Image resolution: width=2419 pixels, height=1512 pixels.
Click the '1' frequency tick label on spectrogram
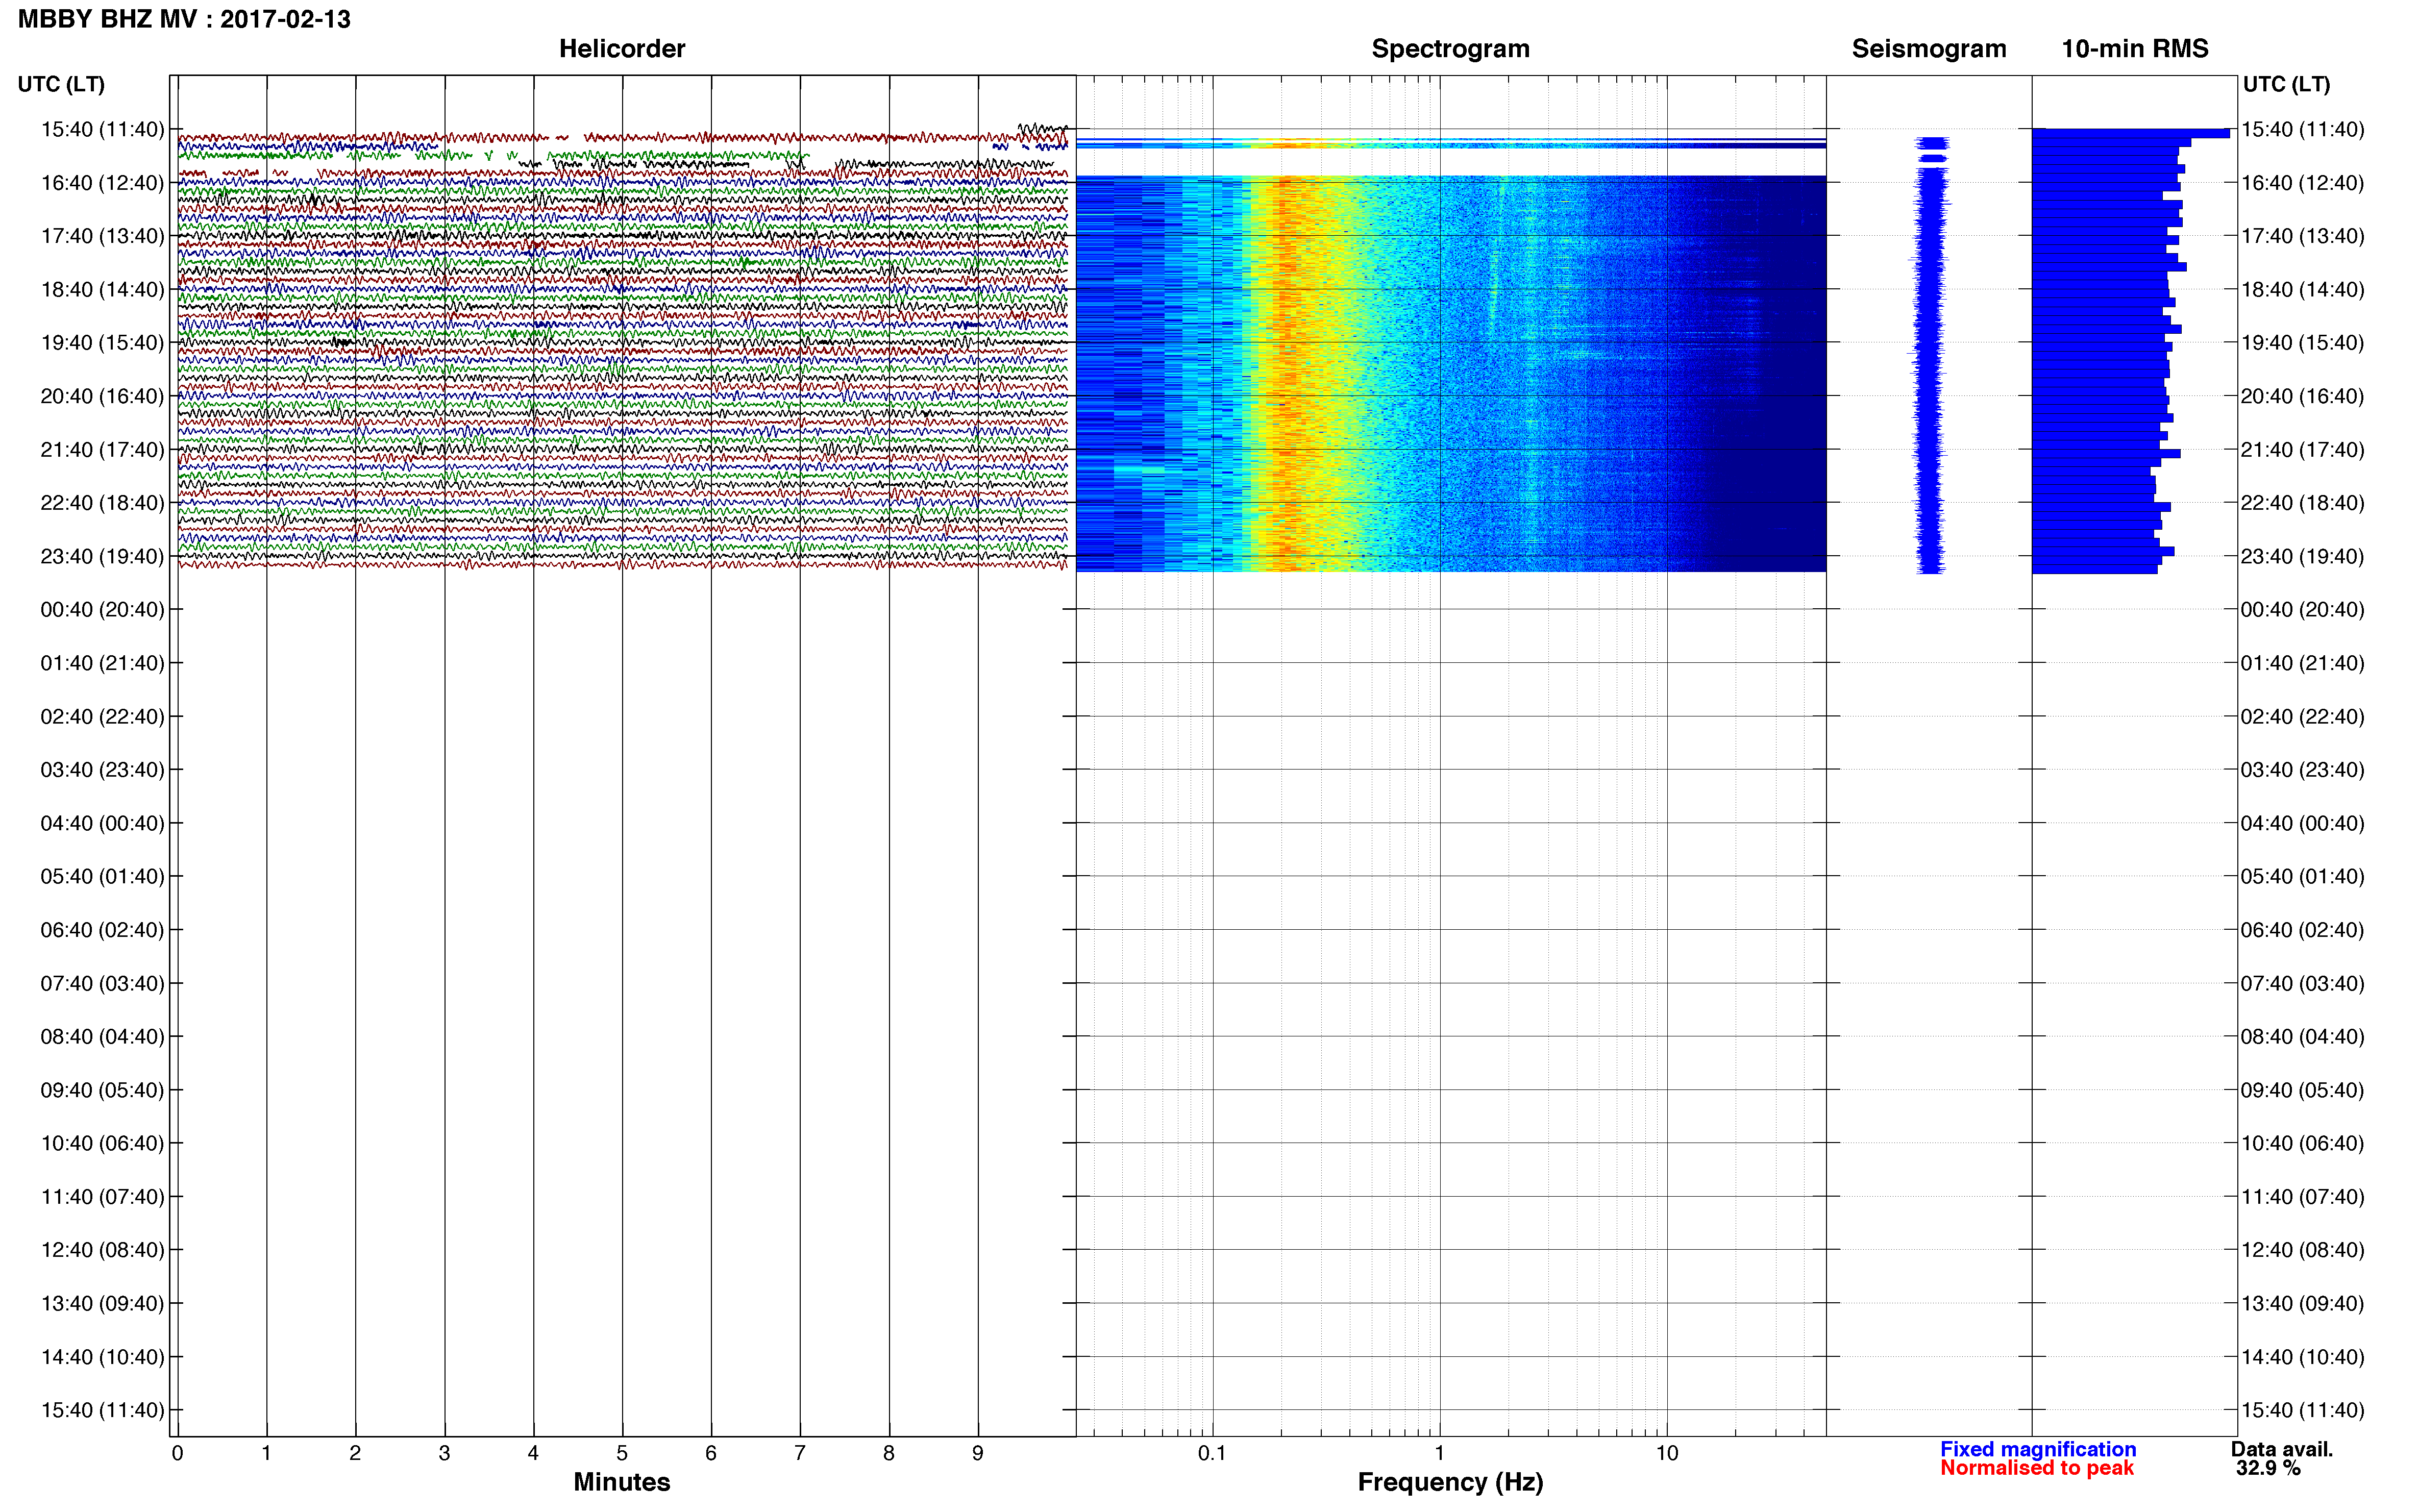tap(1439, 1454)
